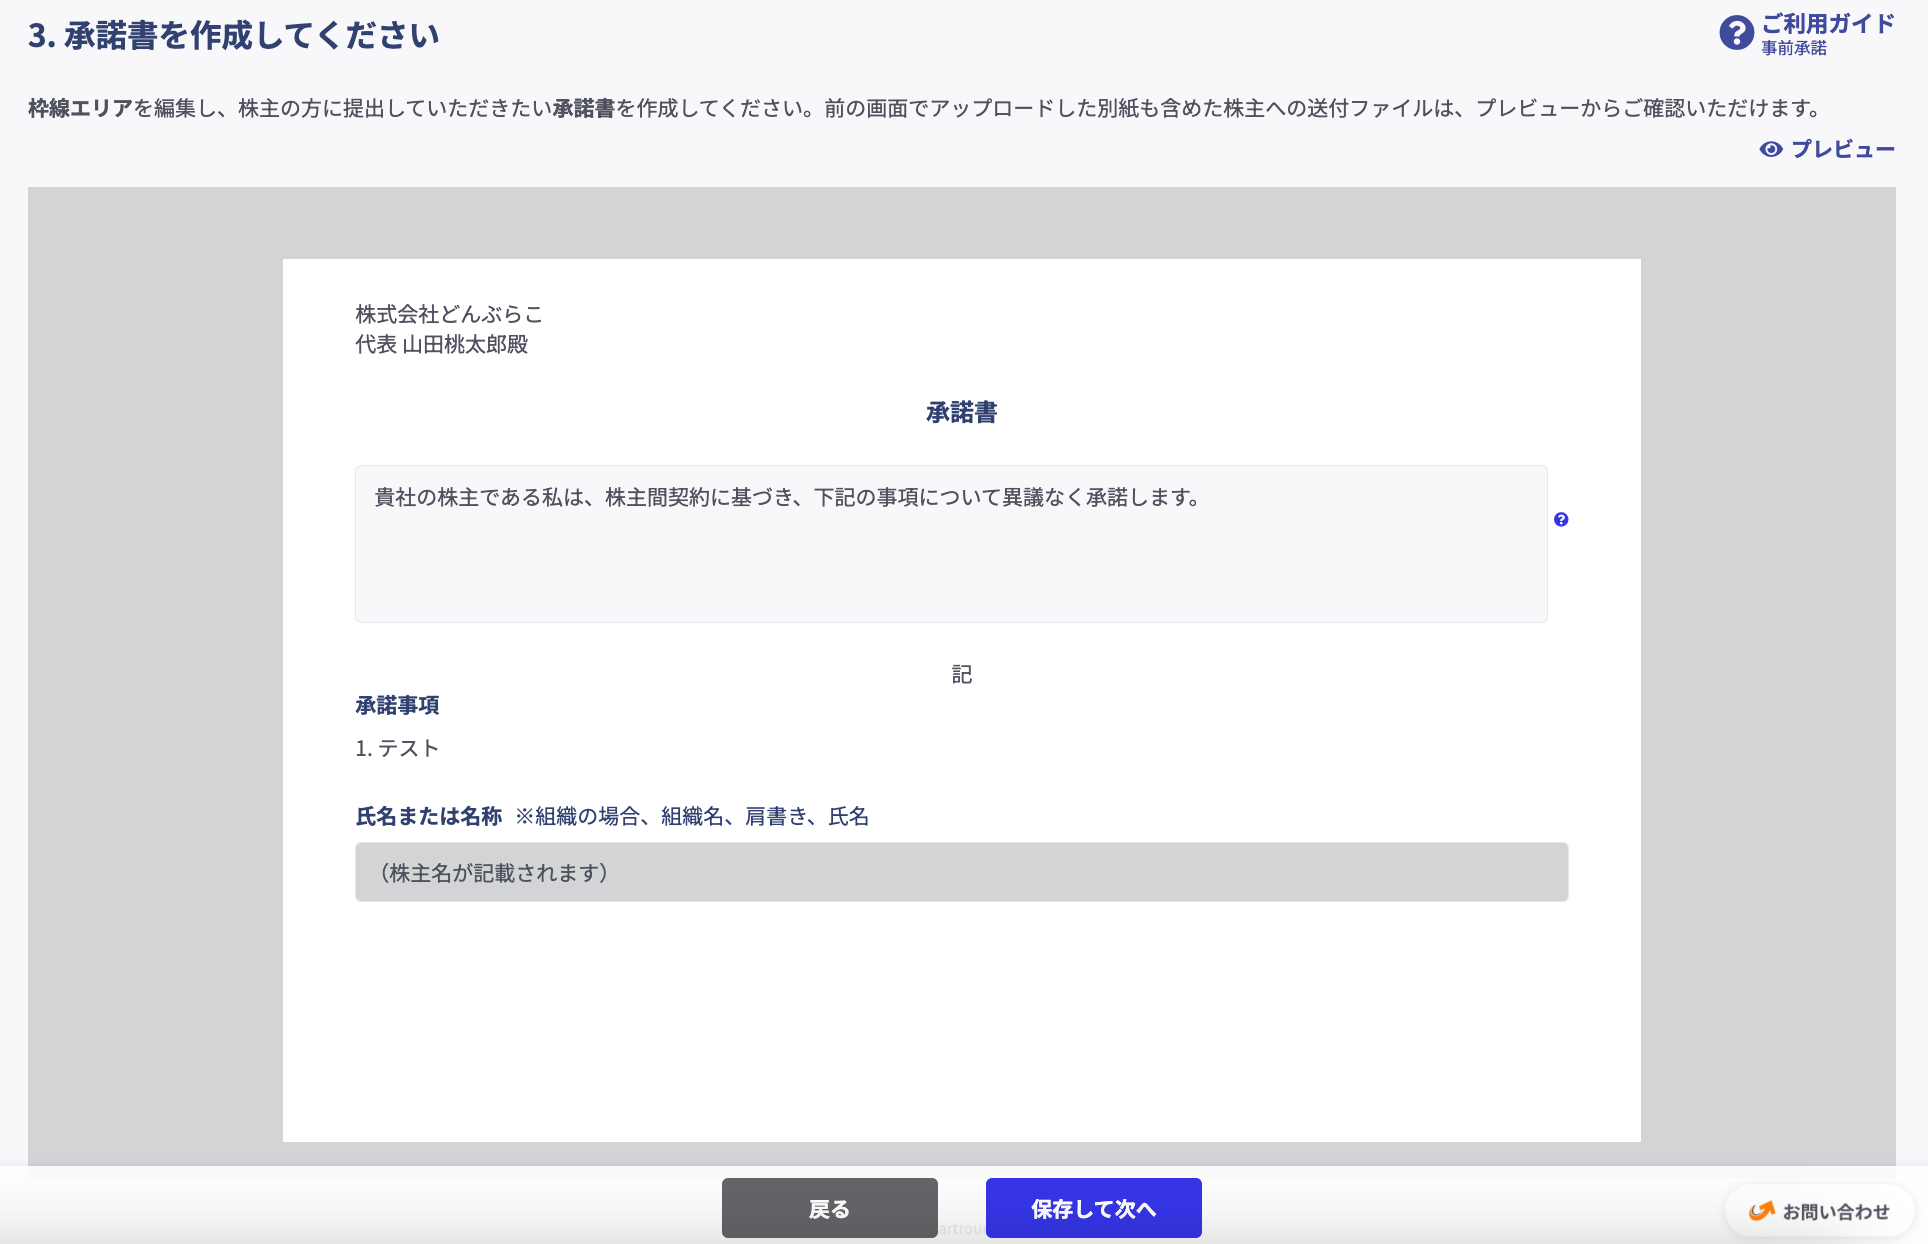Click the 事前承諾 subtitle under the guide
Viewport: 1928px width, 1244px height.
pyautogui.click(x=1794, y=49)
